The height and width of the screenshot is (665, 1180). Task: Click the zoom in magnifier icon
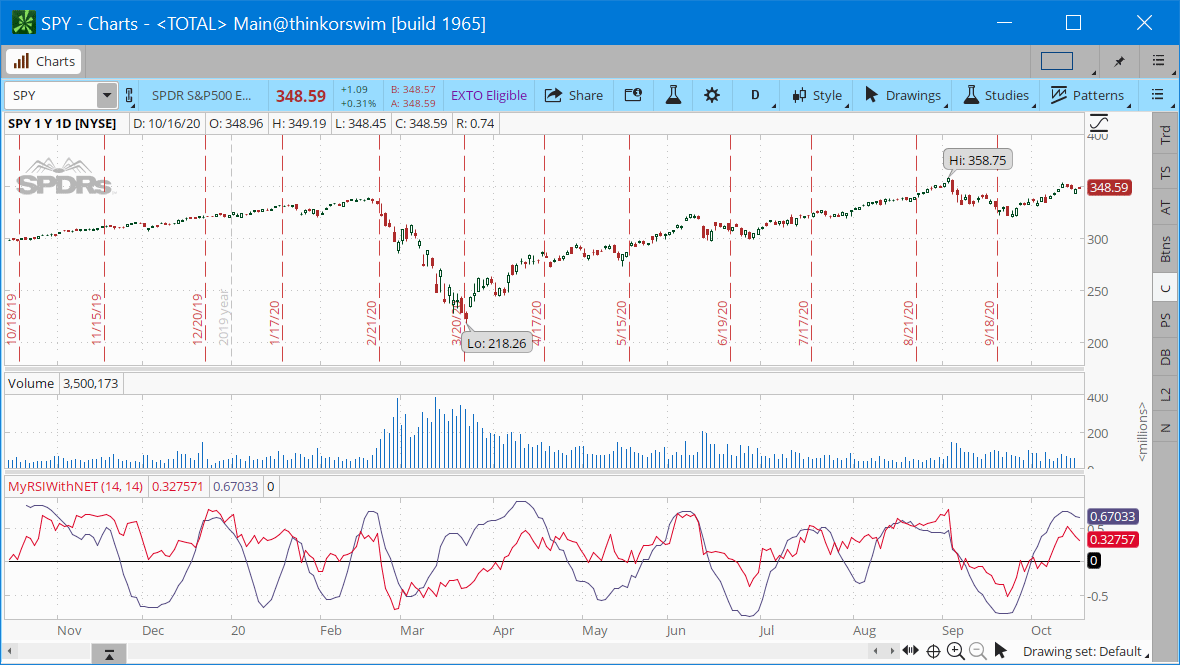click(x=955, y=651)
